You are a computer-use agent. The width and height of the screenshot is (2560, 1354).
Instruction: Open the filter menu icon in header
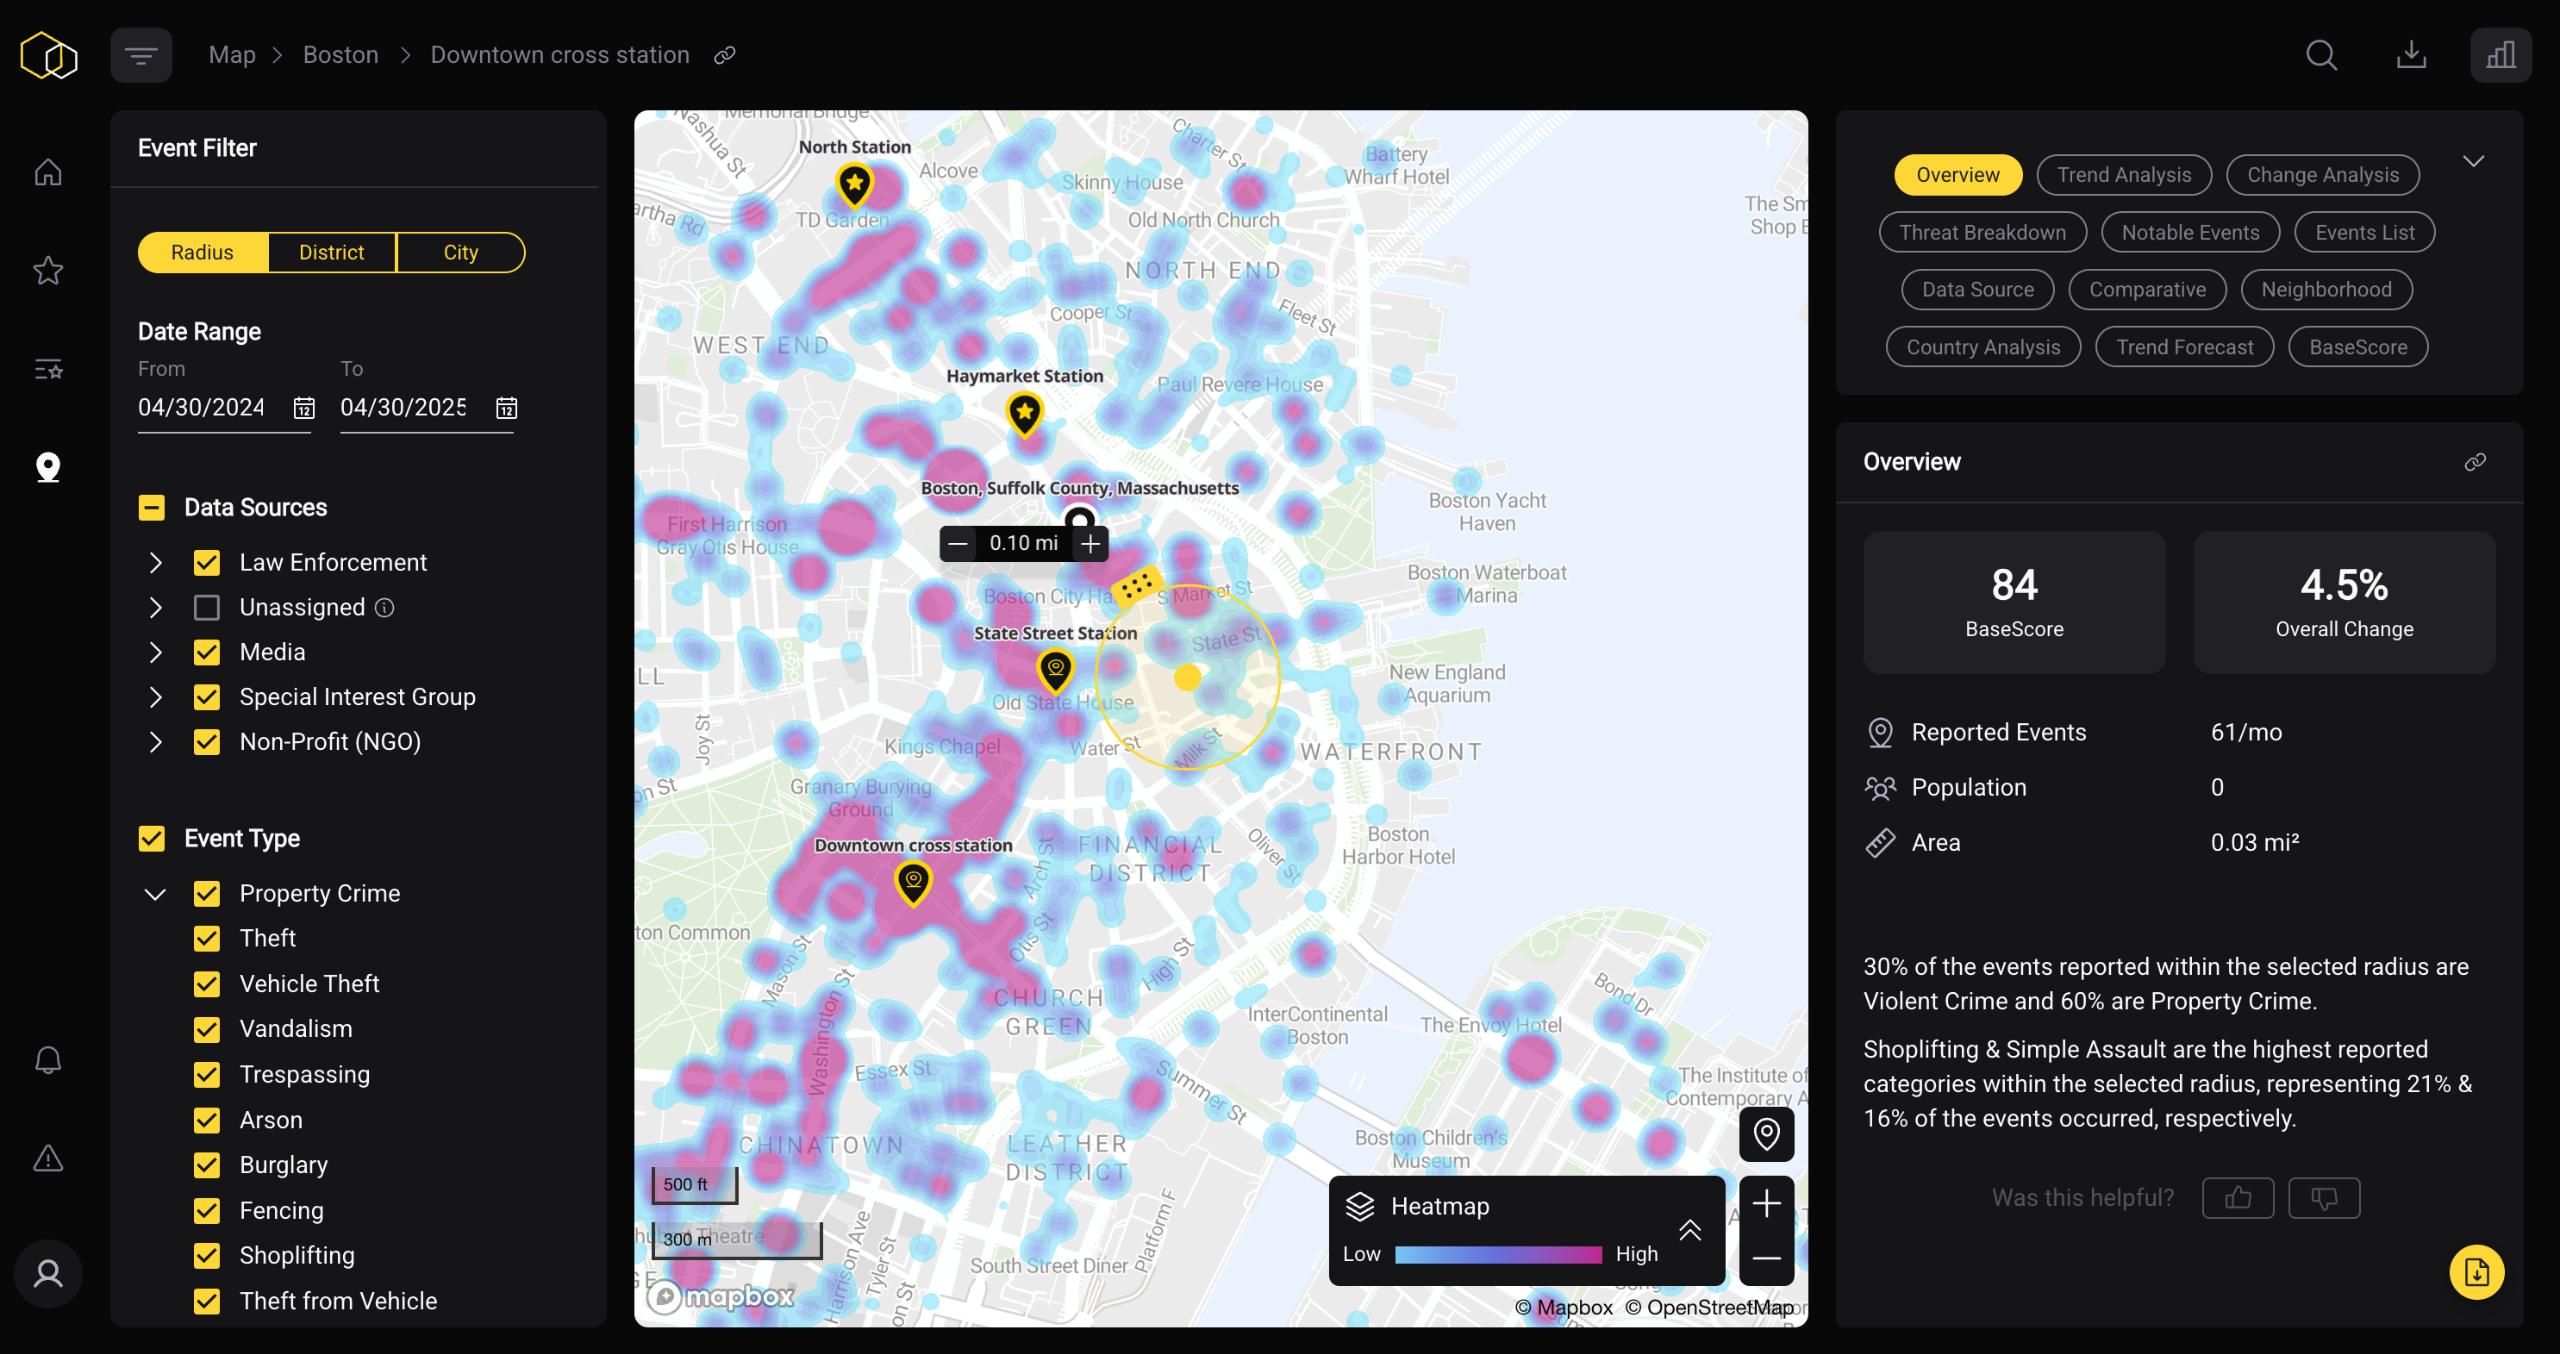pyautogui.click(x=141, y=55)
